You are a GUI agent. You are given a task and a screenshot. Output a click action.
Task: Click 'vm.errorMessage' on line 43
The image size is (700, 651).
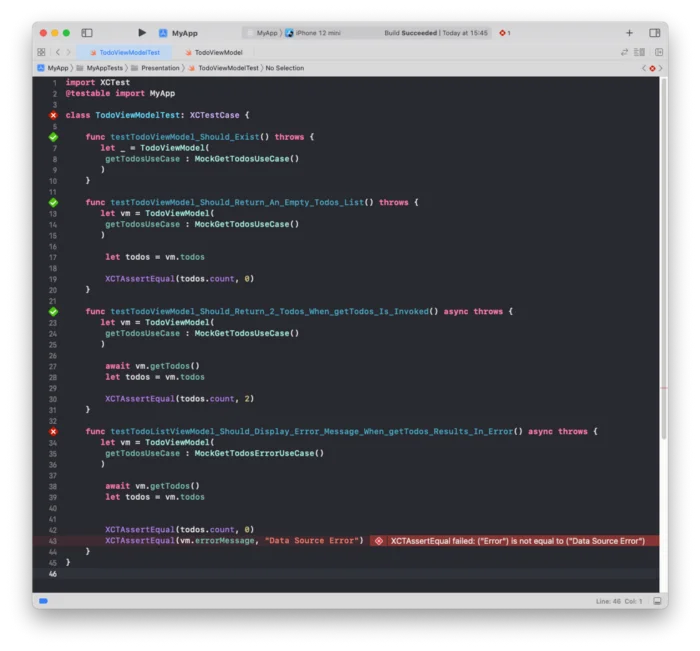pyautogui.click(x=217, y=541)
